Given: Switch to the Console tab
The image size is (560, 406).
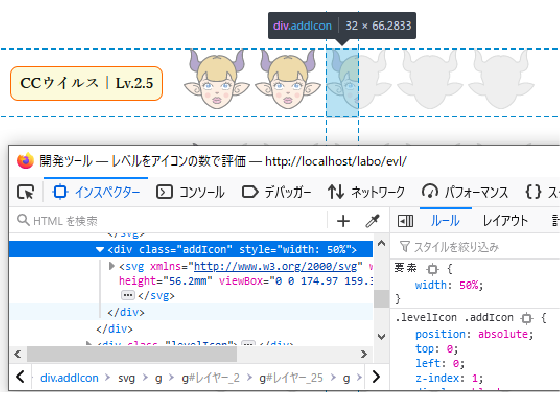Looking at the screenshot, I should [x=190, y=192].
